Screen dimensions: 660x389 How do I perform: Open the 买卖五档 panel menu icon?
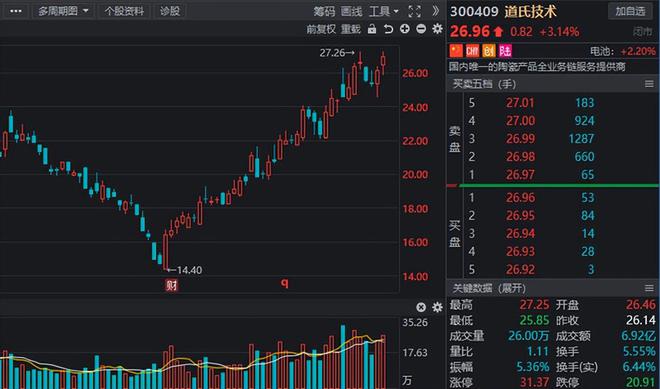pos(649,84)
